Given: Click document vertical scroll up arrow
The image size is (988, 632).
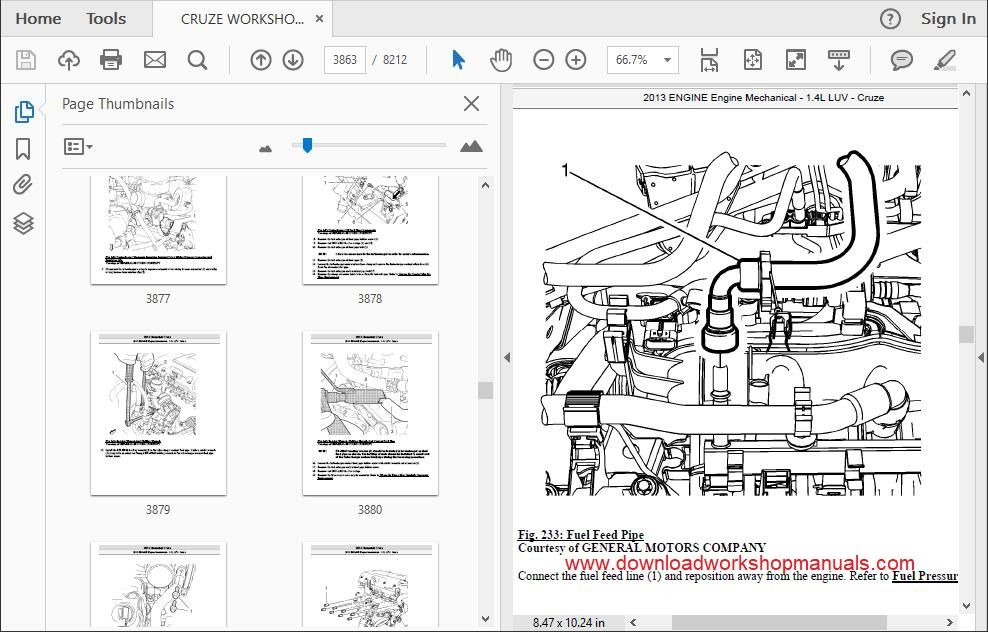Looking at the screenshot, I should pos(967,94).
